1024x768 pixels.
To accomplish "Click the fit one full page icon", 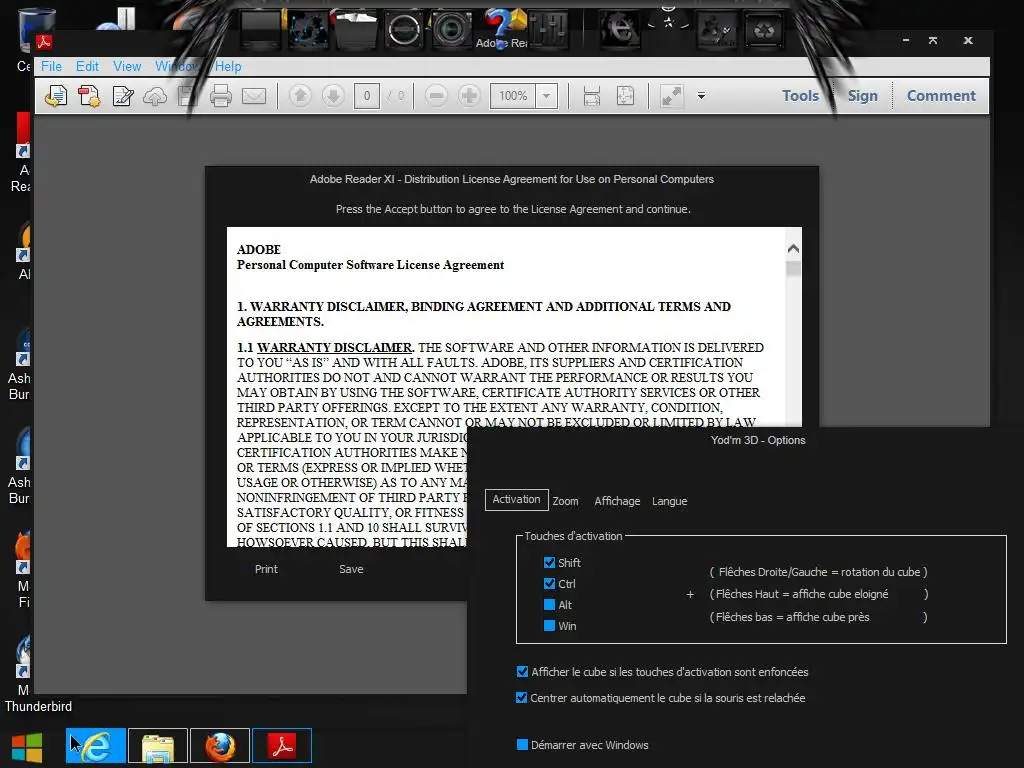I will (625, 96).
